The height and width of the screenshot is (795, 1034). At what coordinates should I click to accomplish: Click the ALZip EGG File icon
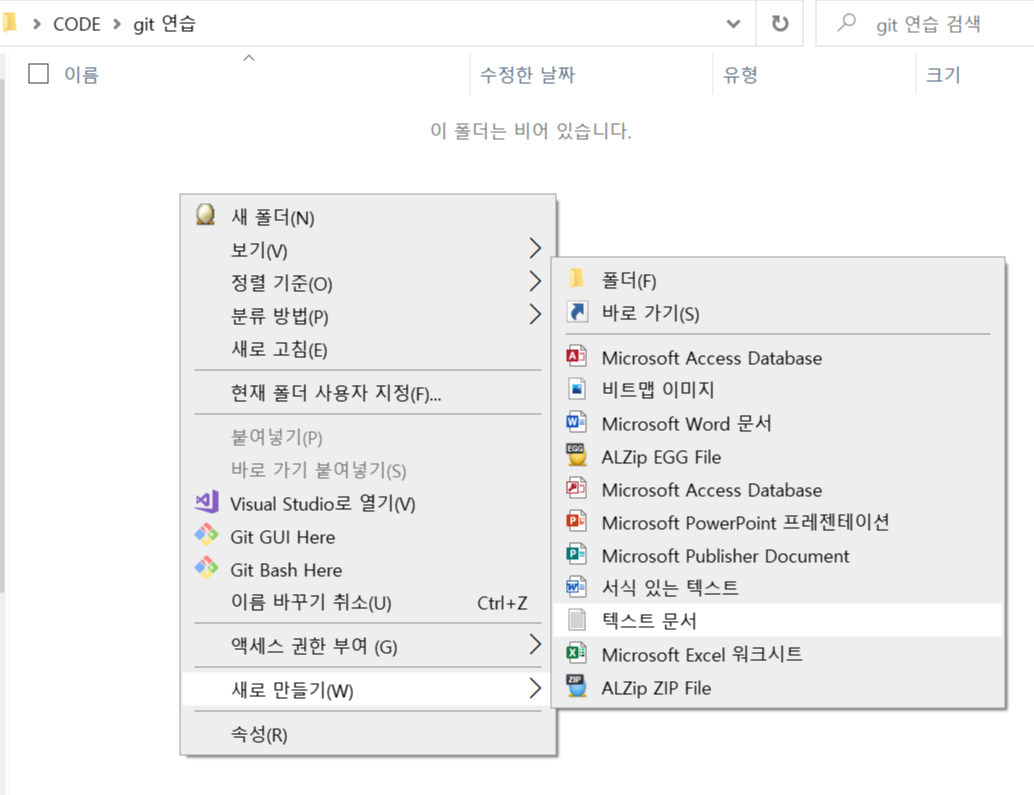coord(576,455)
